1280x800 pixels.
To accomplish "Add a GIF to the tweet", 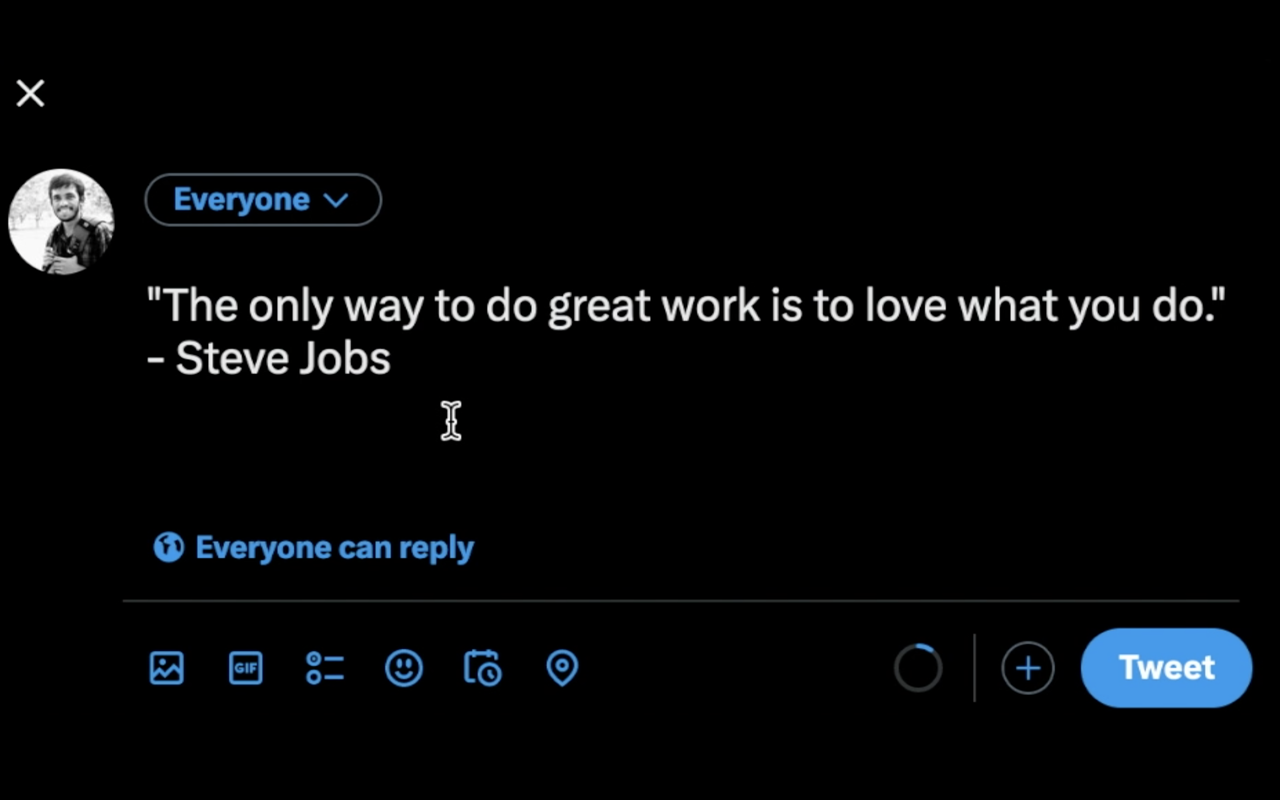I will click(246, 667).
